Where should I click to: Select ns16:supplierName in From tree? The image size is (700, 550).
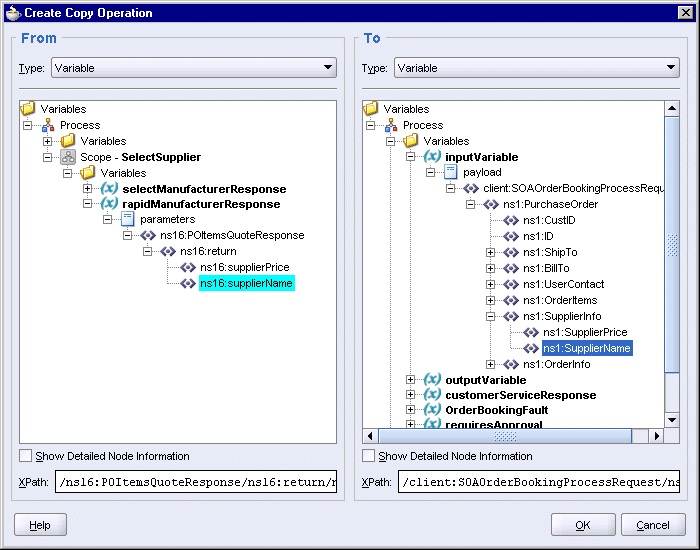246,283
